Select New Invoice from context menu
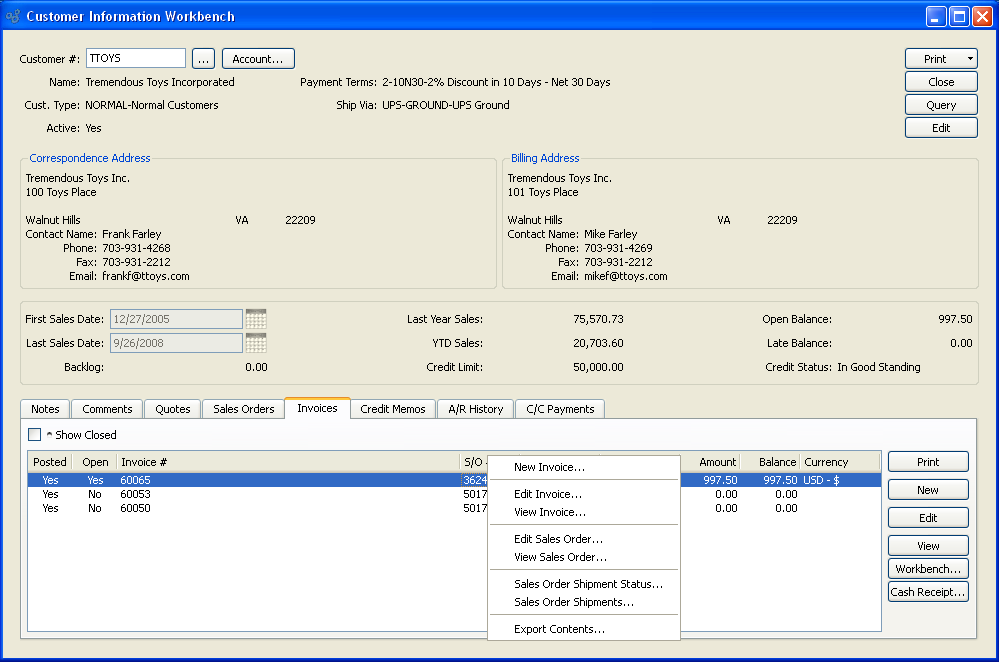 [549, 467]
